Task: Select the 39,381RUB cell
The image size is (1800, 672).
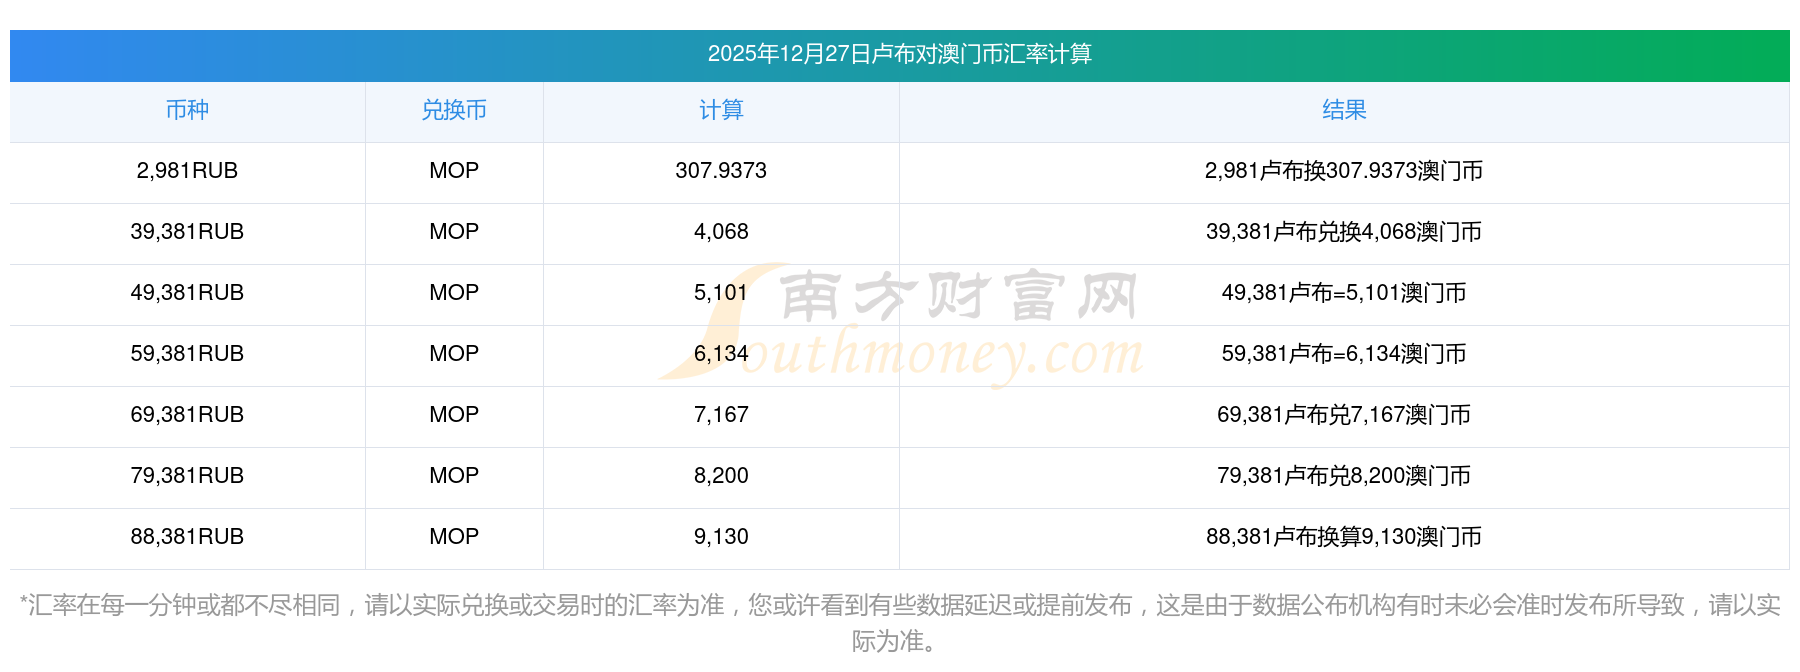Action: (x=187, y=232)
